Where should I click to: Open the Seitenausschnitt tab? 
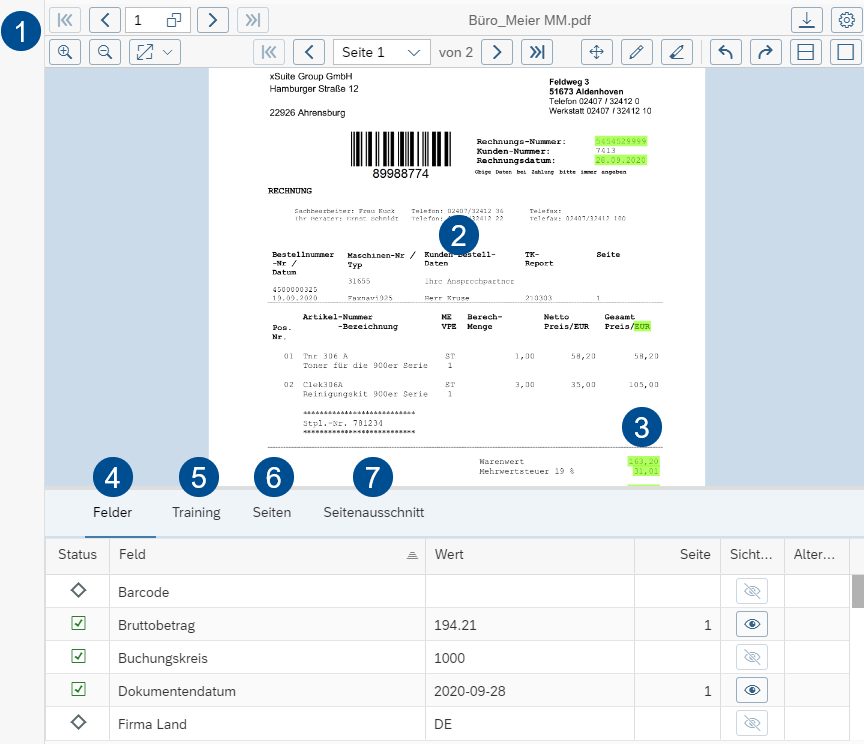point(372,512)
